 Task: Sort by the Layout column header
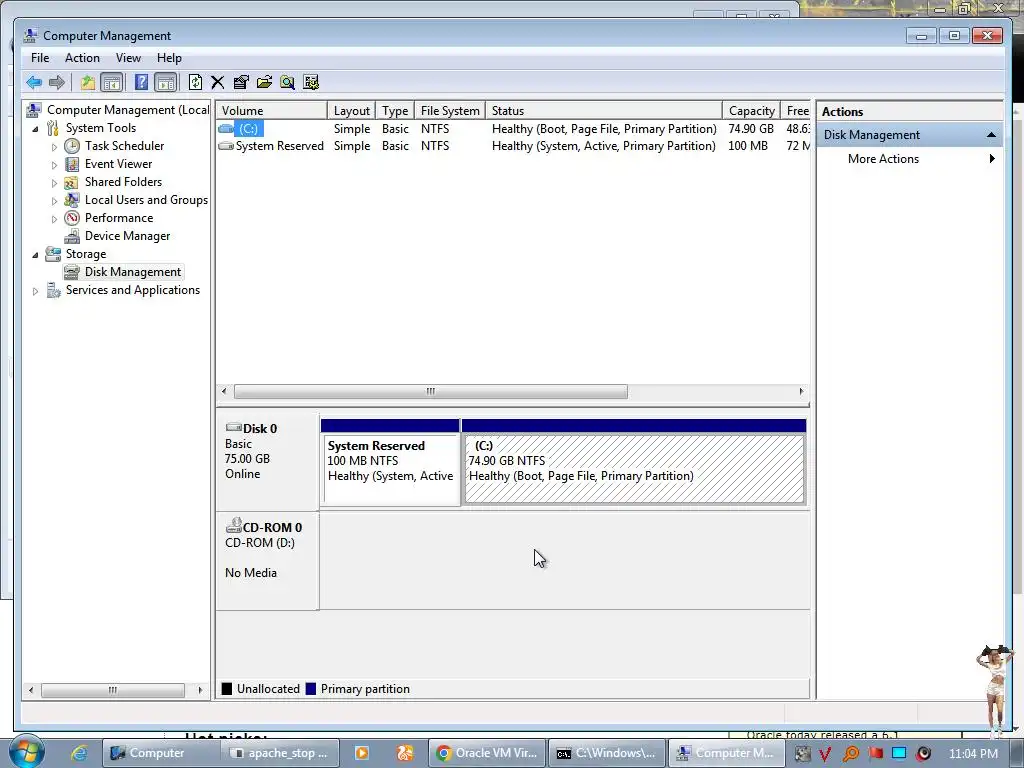click(x=352, y=110)
